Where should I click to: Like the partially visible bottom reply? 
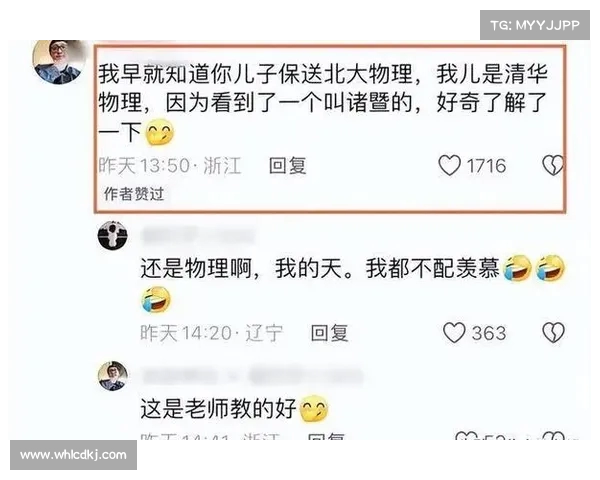pyautogui.click(x=467, y=436)
